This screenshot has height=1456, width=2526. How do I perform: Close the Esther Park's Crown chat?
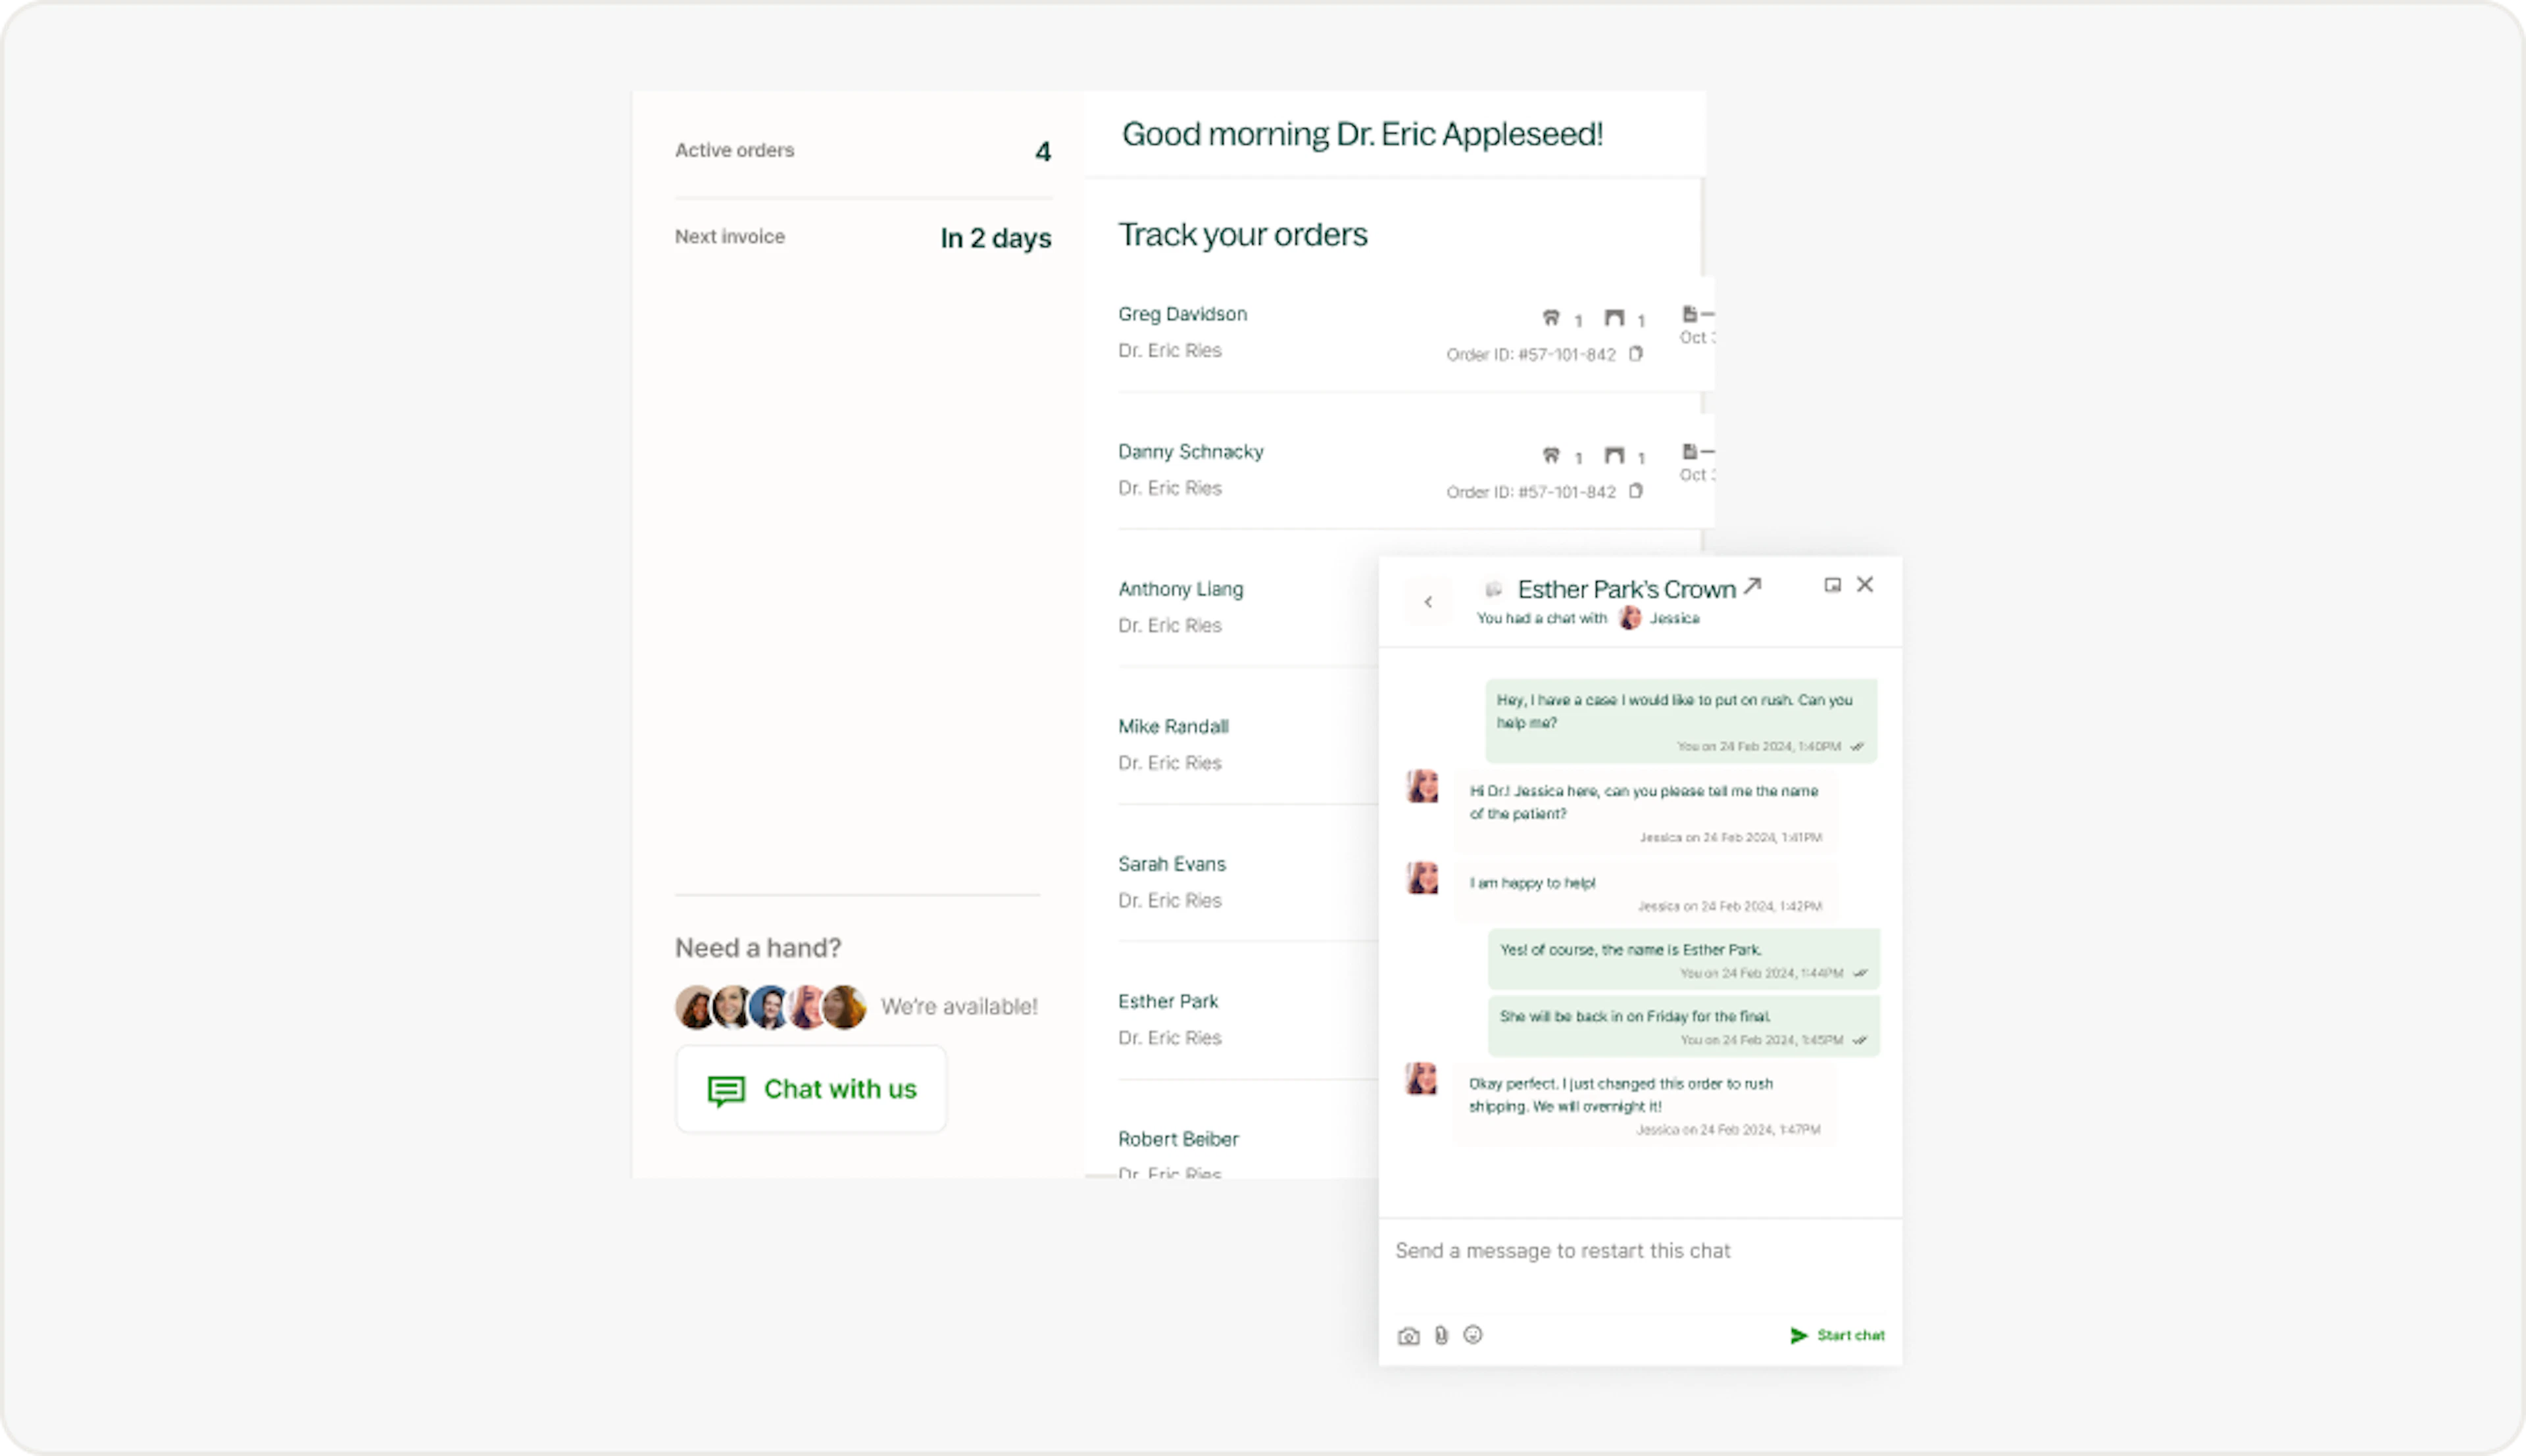(1865, 584)
